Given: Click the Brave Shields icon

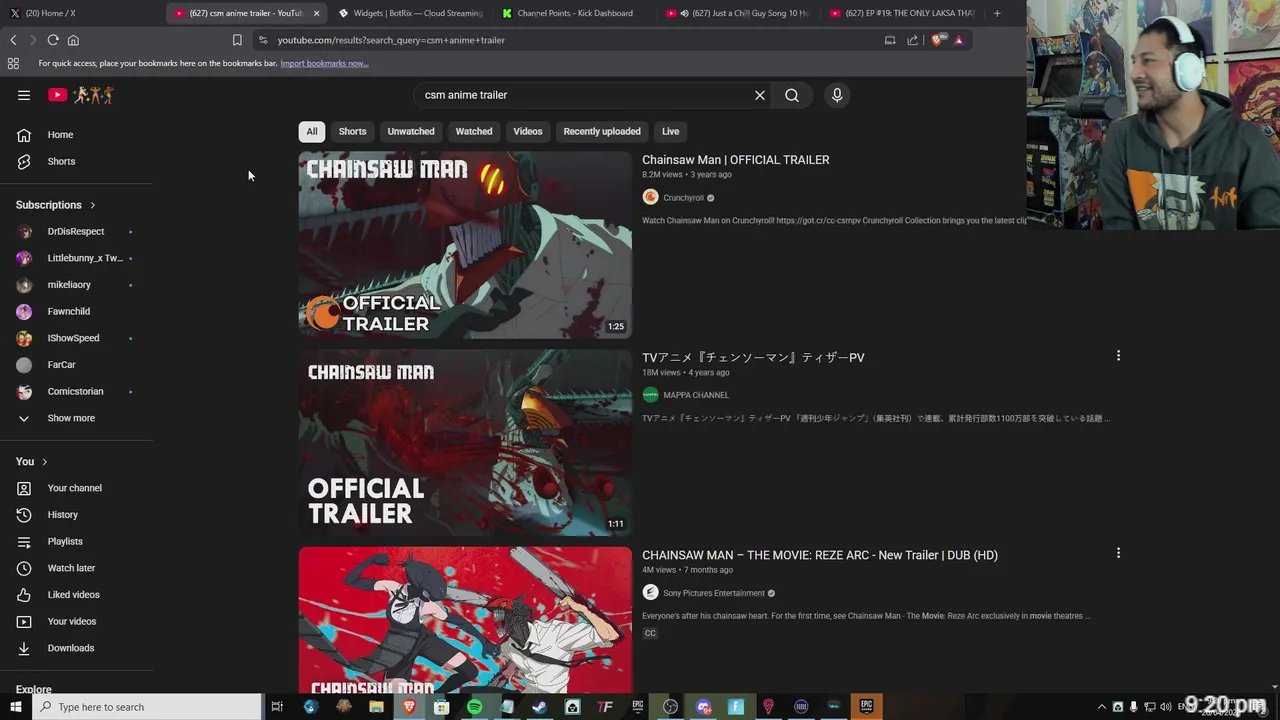Looking at the screenshot, I should click(x=937, y=40).
